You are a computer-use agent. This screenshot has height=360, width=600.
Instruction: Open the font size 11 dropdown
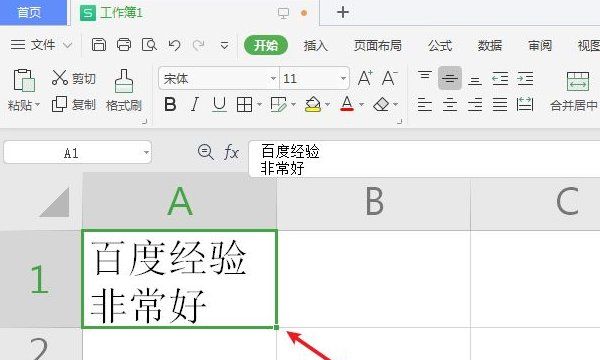pos(343,78)
